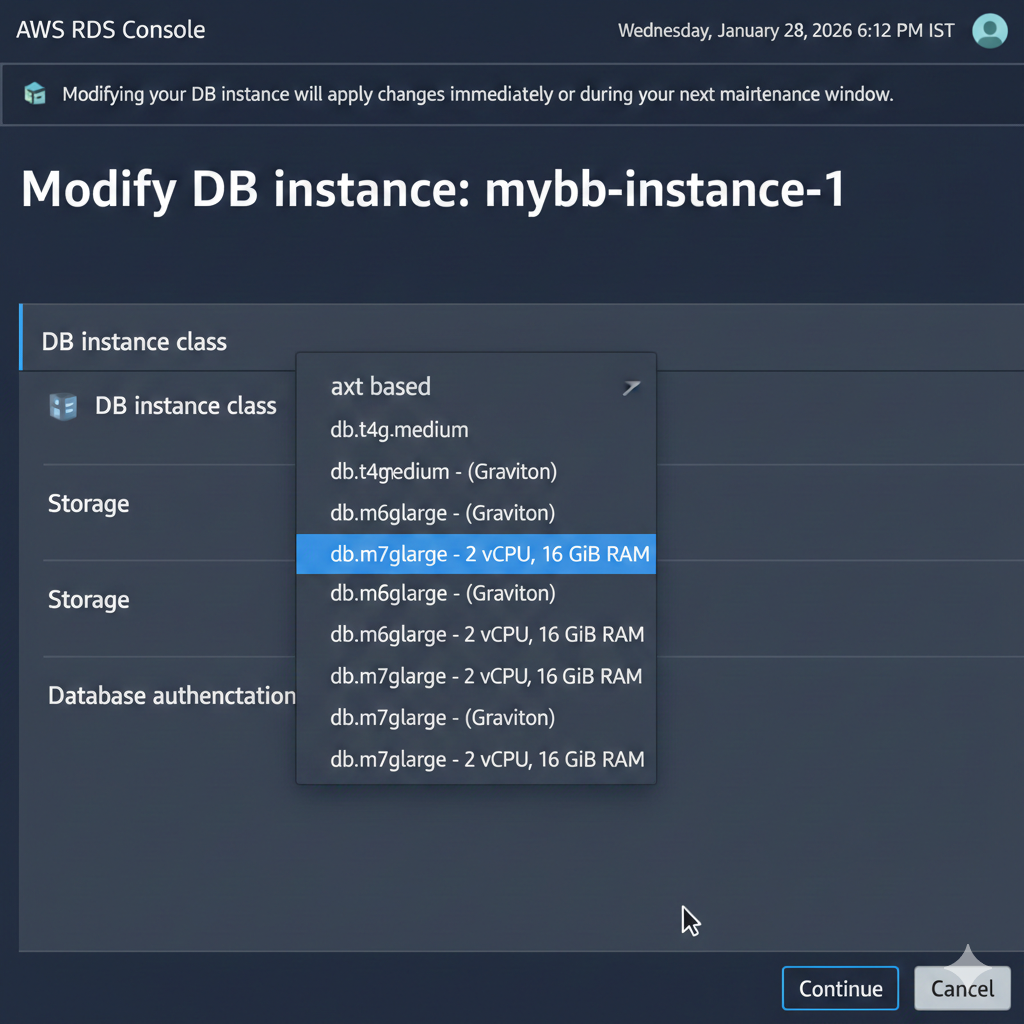Click the DB instance class icon
Image resolution: width=1024 pixels, height=1024 pixels.
(63, 406)
